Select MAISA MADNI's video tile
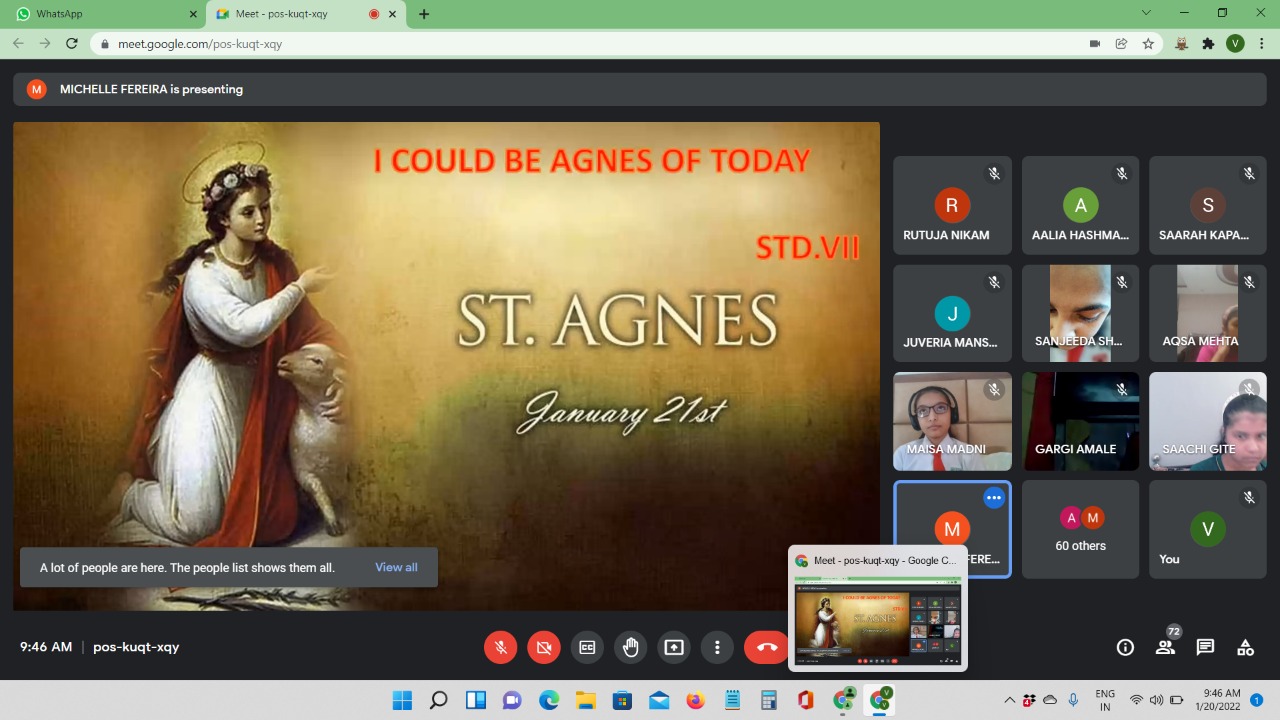This screenshot has height=720, width=1280. click(952, 421)
